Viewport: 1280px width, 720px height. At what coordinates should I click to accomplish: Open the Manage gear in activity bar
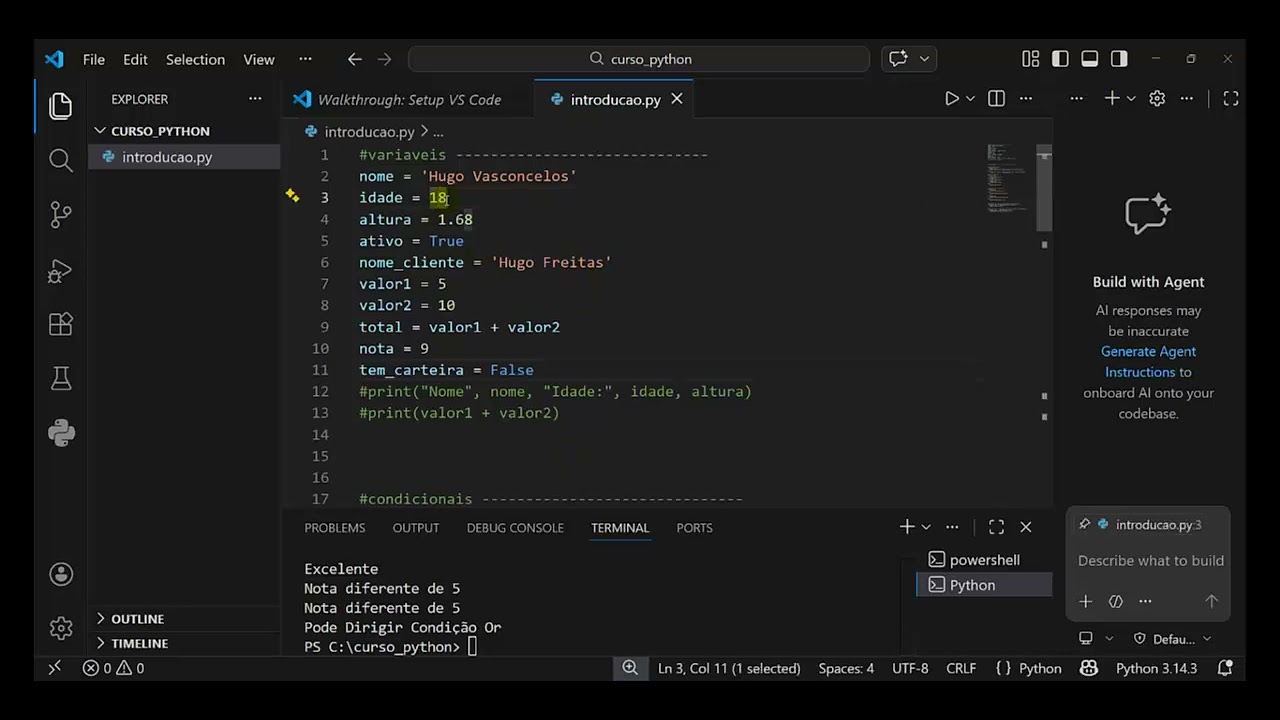(61, 628)
